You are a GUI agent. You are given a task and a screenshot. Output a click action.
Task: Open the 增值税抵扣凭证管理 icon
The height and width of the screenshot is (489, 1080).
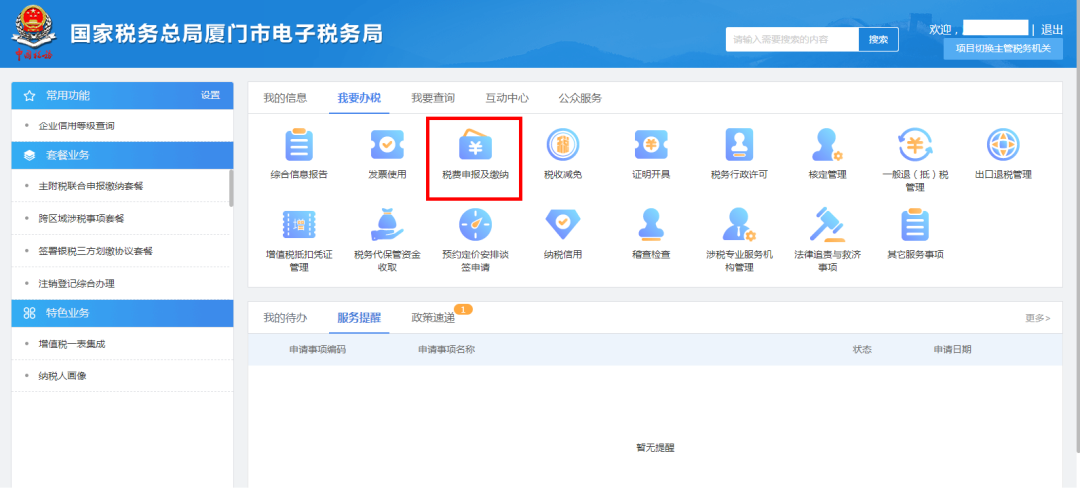(299, 225)
